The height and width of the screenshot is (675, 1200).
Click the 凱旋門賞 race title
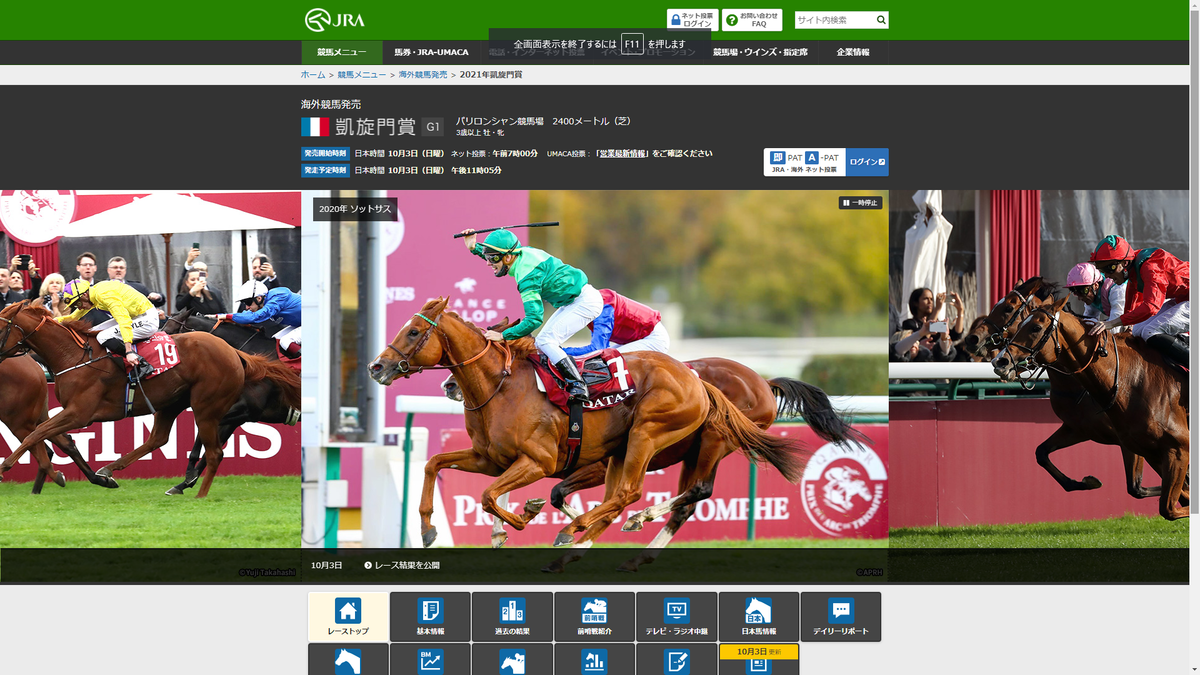point(375,127)
